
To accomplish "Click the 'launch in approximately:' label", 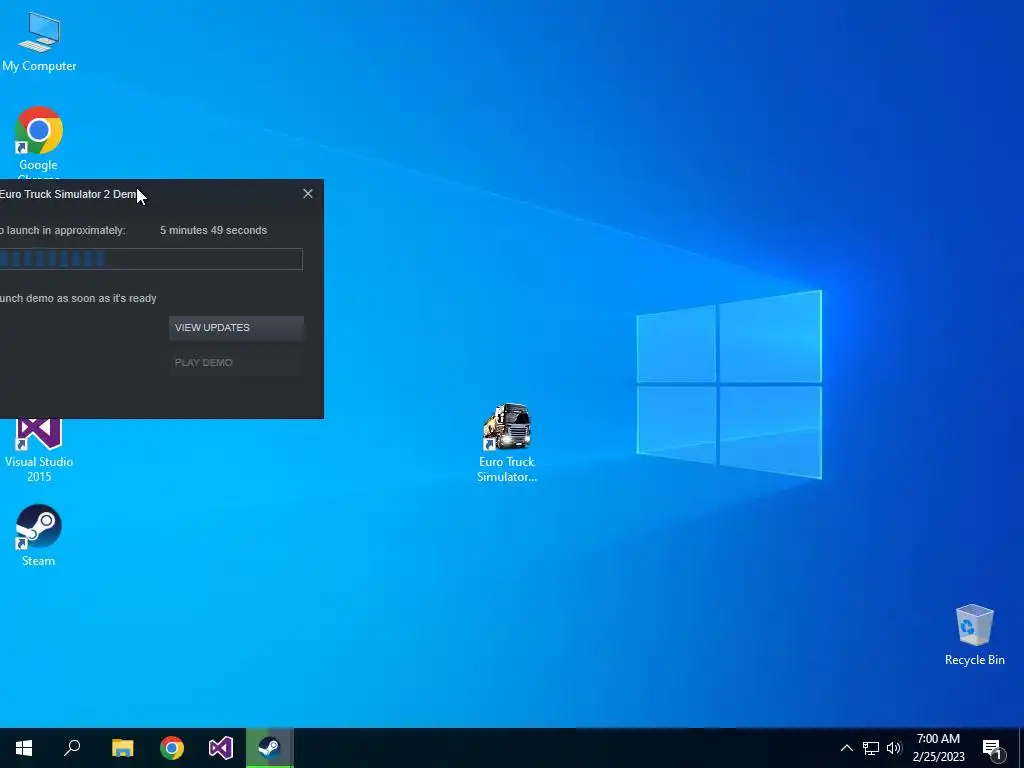I will tap(63, 231).
